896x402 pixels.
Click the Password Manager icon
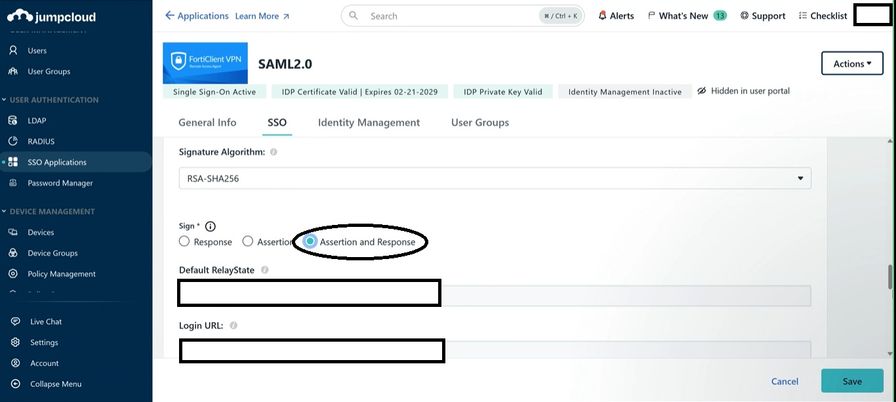pyautogui.click(x=14, y=183)
